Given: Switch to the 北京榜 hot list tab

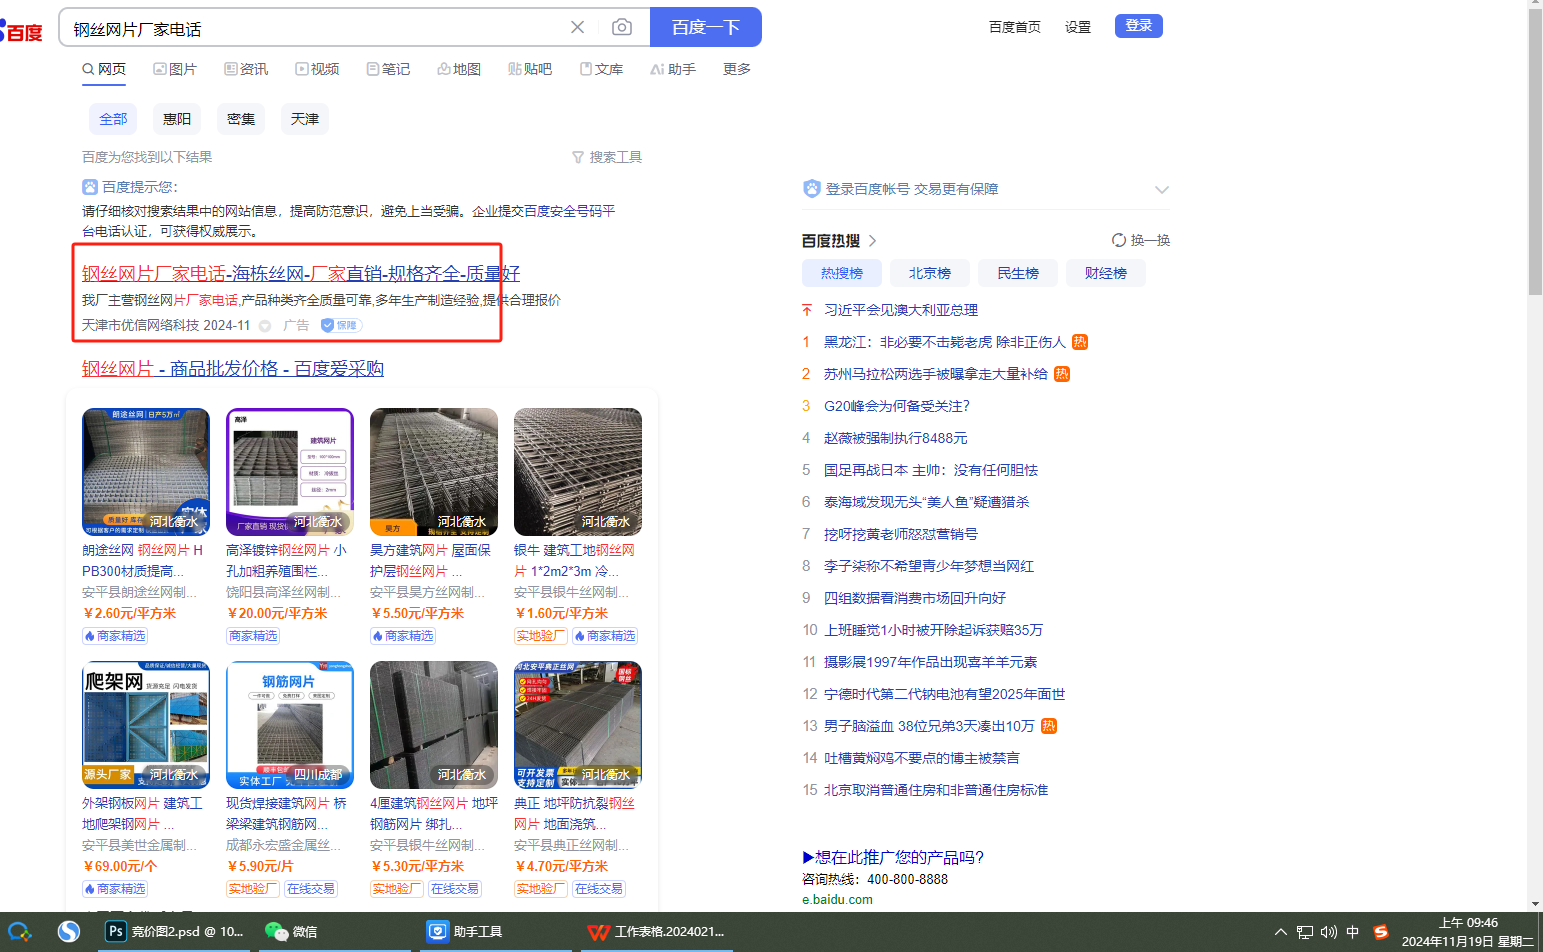Looking at the screenshot, I should [930, 273].
